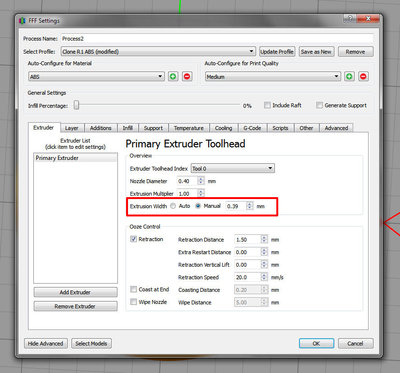Image resolution: width=400 pixels, height=373 pixels.
Task: Select Primary Extruder in the Extruder List
Action: [x=75, y=158]
